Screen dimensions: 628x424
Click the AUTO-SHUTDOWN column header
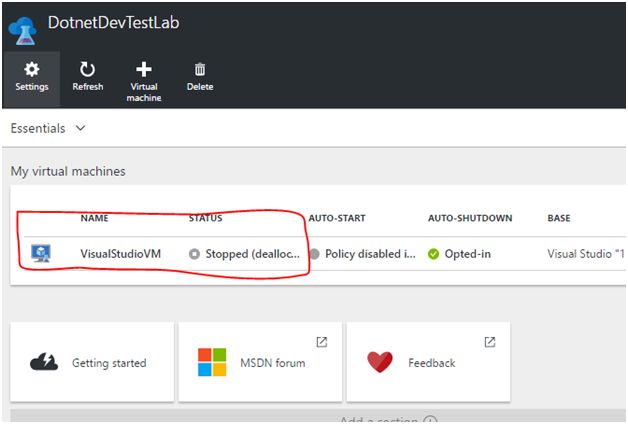[470, 218]
